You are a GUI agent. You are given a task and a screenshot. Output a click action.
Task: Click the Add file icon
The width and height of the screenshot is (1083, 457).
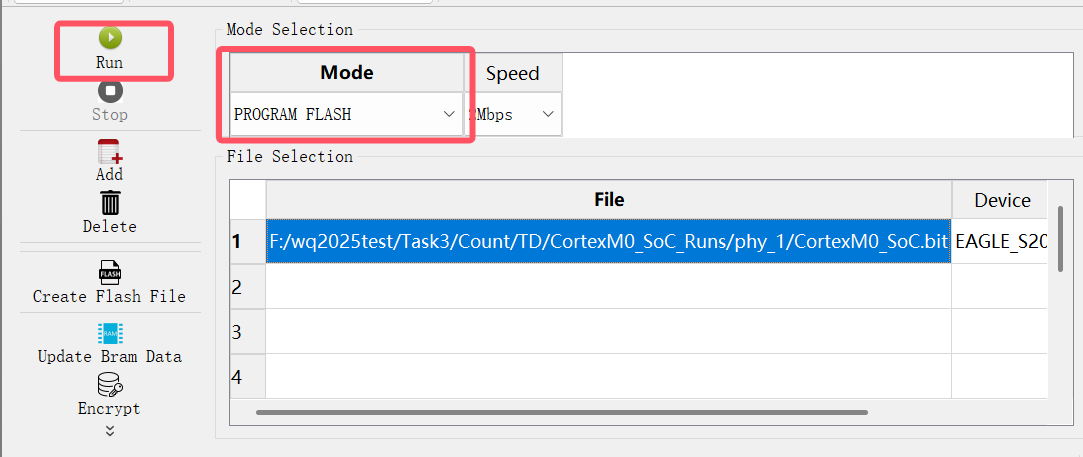coord(109,152)
